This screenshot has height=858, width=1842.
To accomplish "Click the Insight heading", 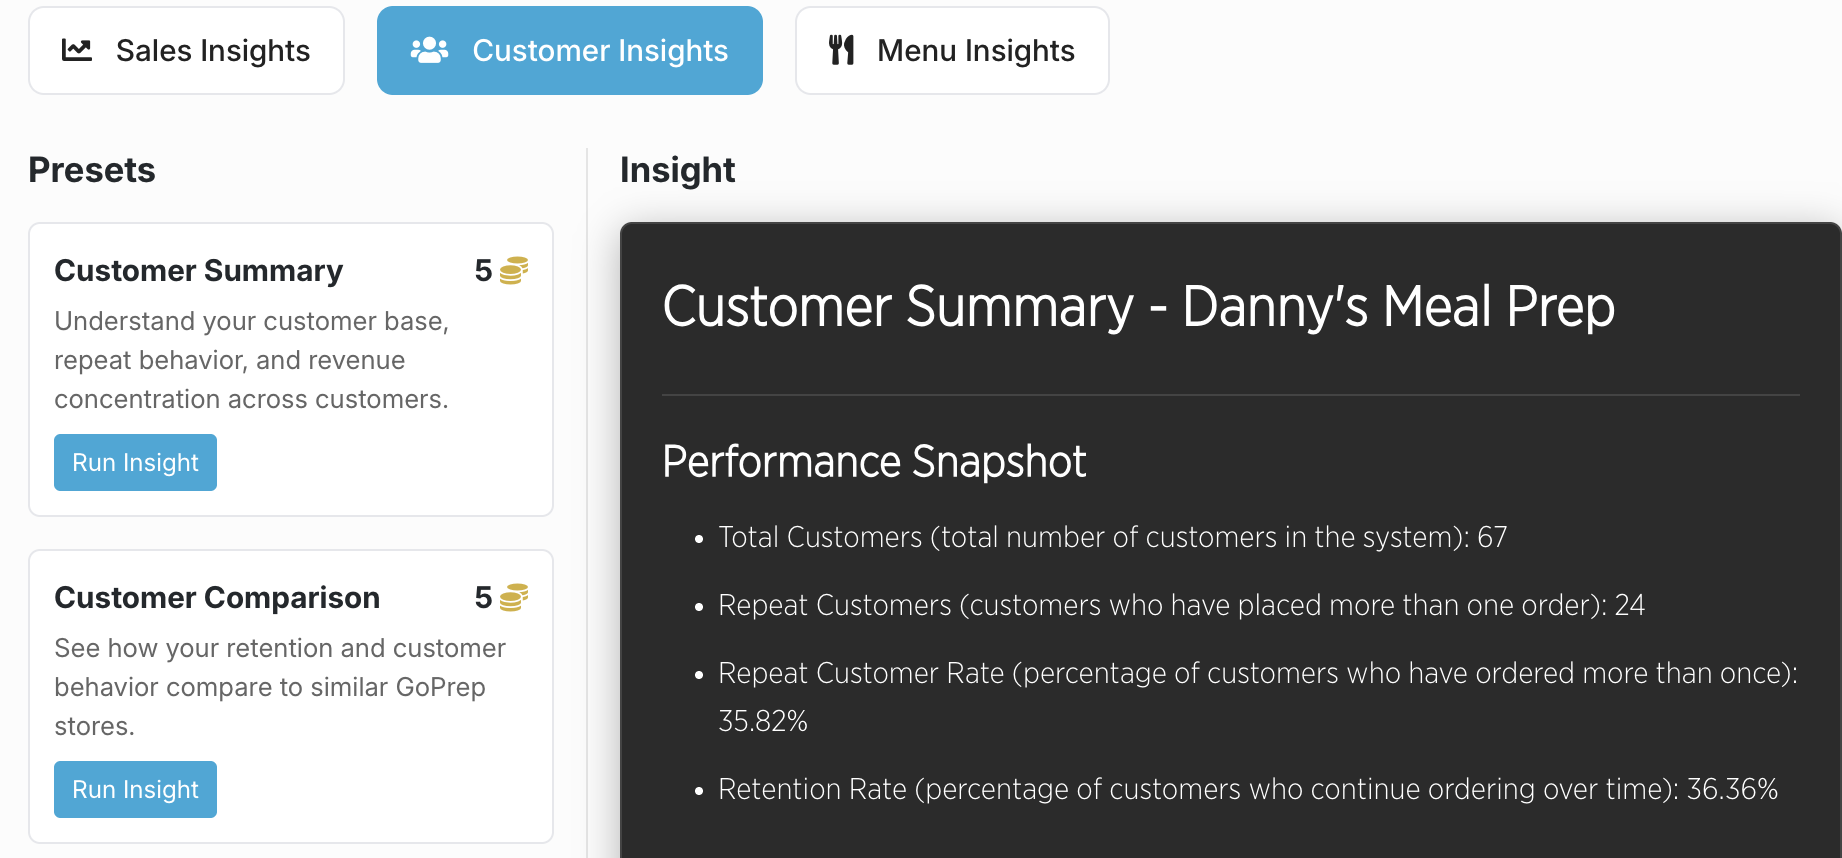I will coord(678,170).
